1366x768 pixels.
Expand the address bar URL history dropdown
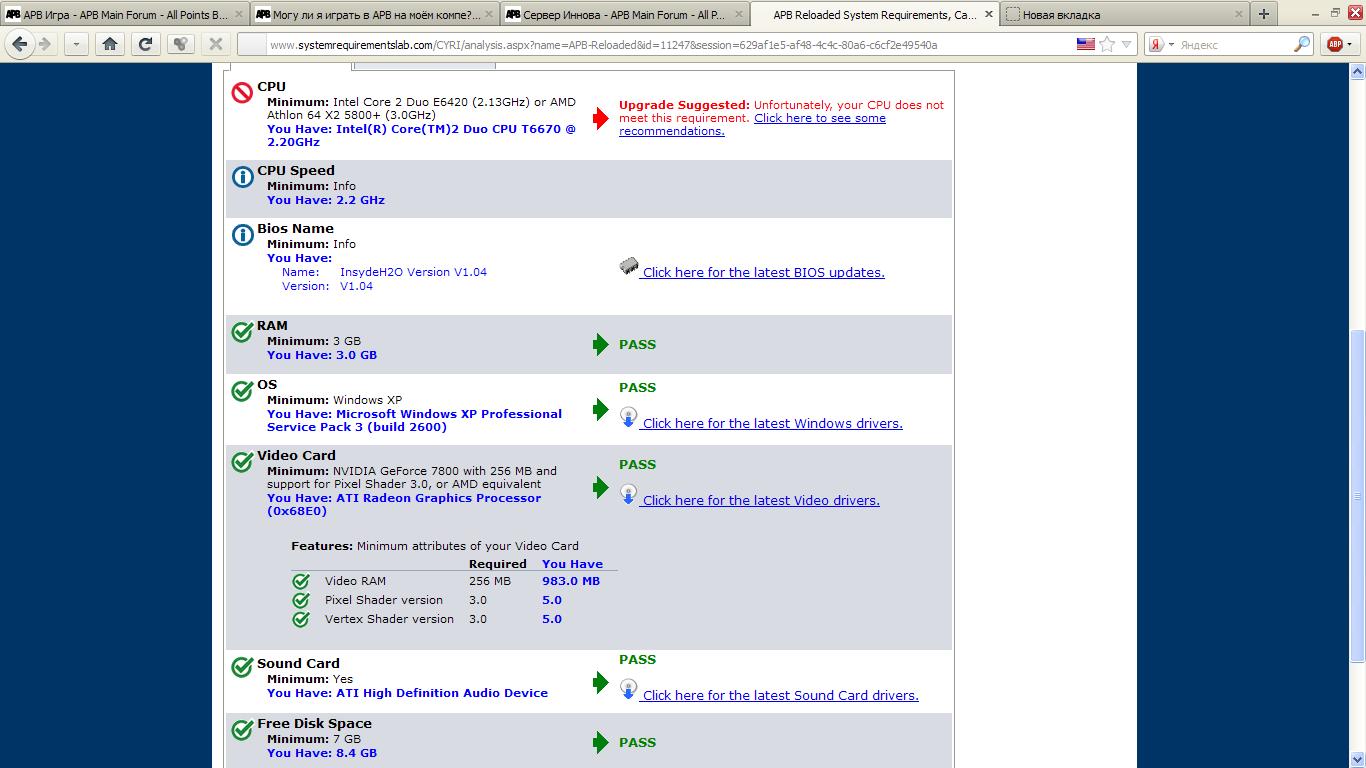click(x=1127, y=44)
